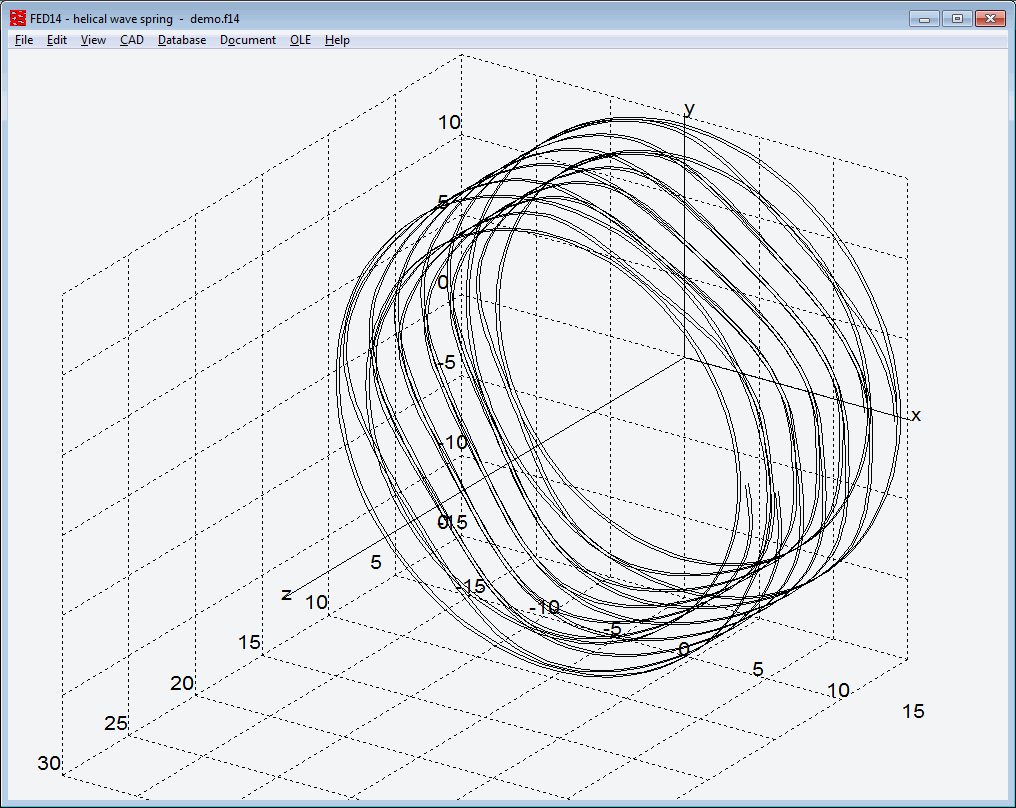
Task: Click the 'x' axis label
Action: click(916, 415)
